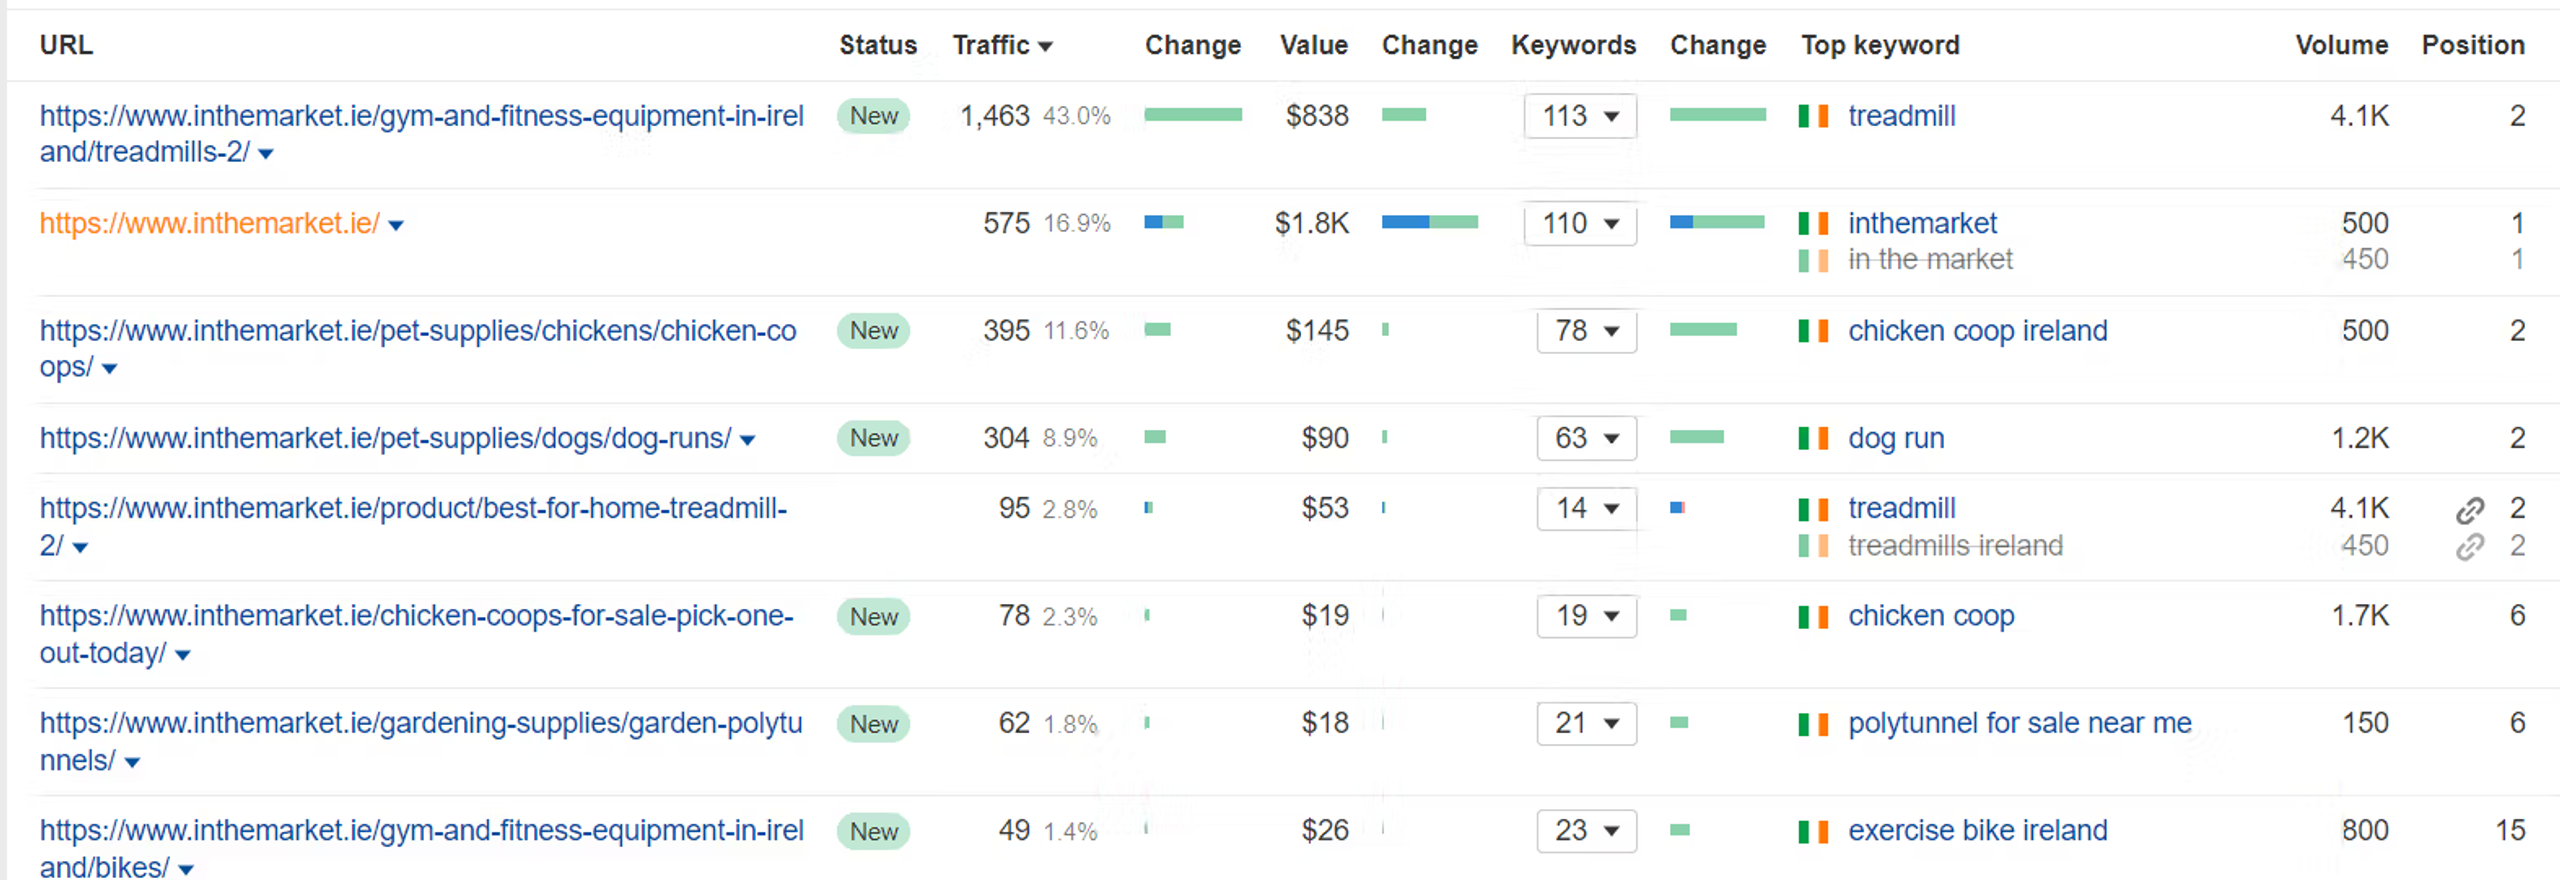Click the Ireland flag next to dog run
Viewport: 2560px width, 880px height.
tap(1813, 438)
